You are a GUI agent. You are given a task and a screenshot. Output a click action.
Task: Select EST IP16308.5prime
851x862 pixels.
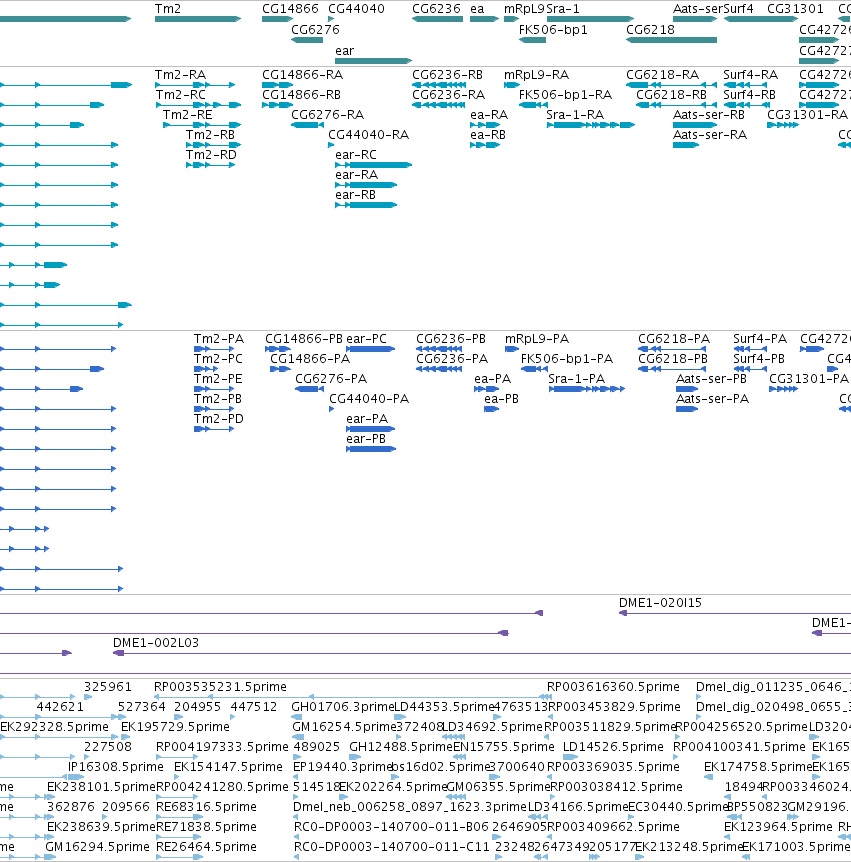pos(115,767)
